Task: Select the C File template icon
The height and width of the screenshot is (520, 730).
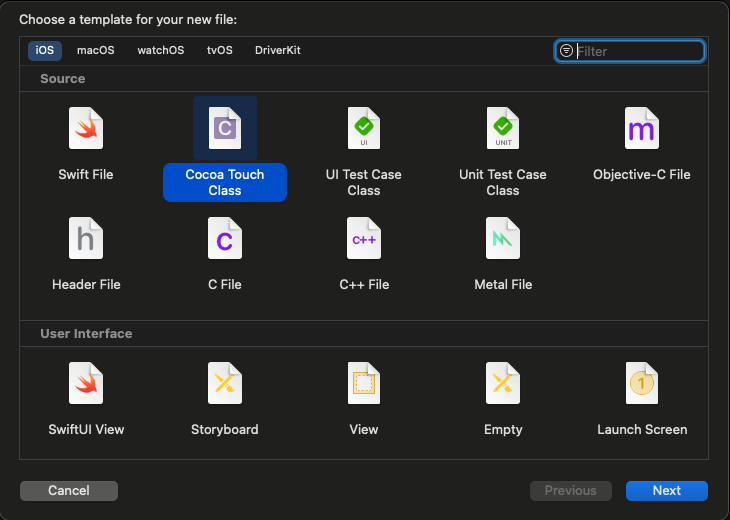Action: tap(225, 238)
